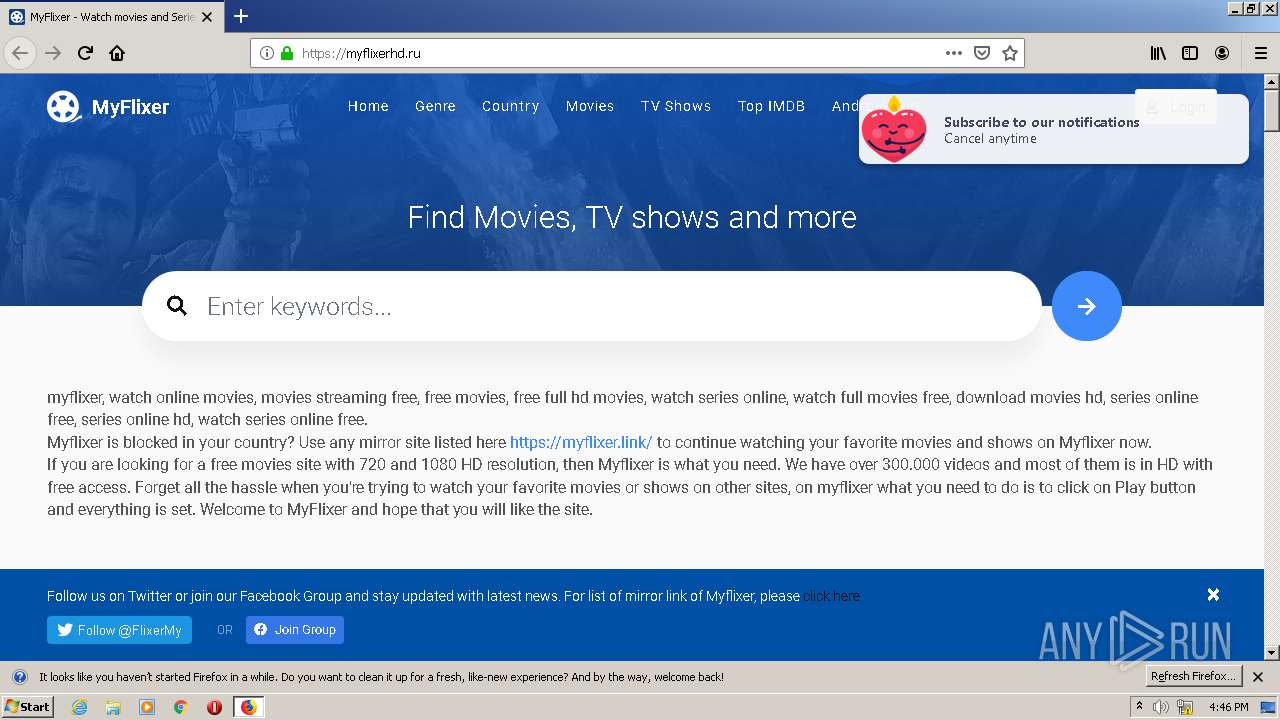Toggle the sidebar view icon
Viewport: 1280px width, 720px height.
(x=1190, y=53)
